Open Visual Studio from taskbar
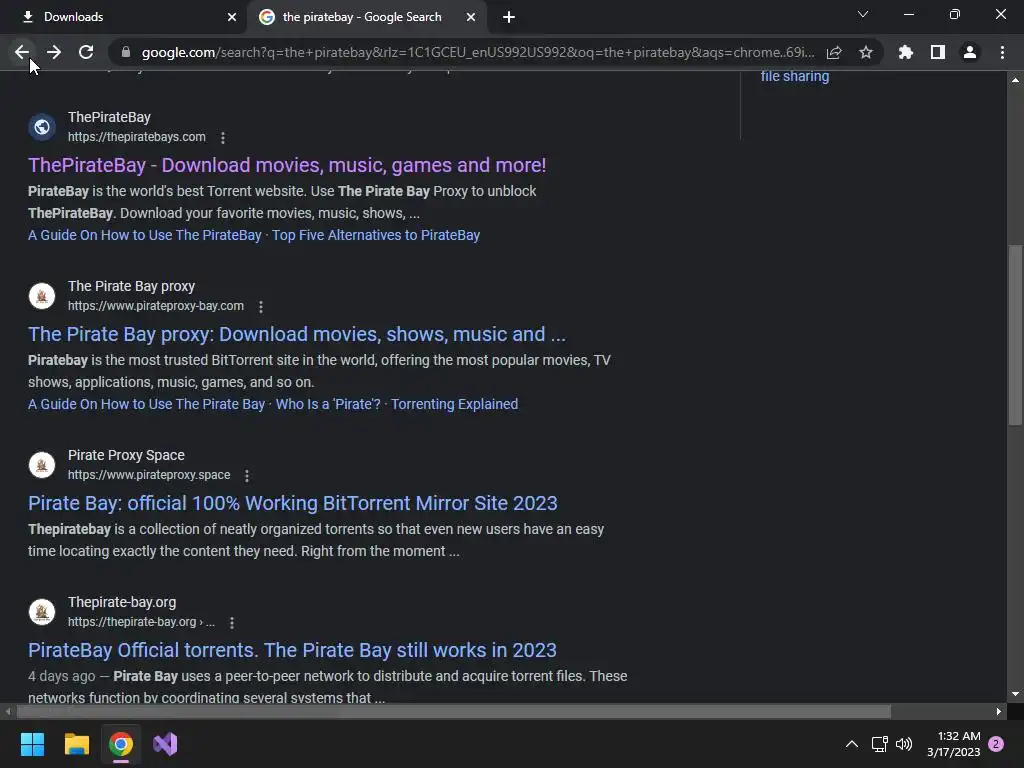 pyautogui.click(x=165, y=744)
